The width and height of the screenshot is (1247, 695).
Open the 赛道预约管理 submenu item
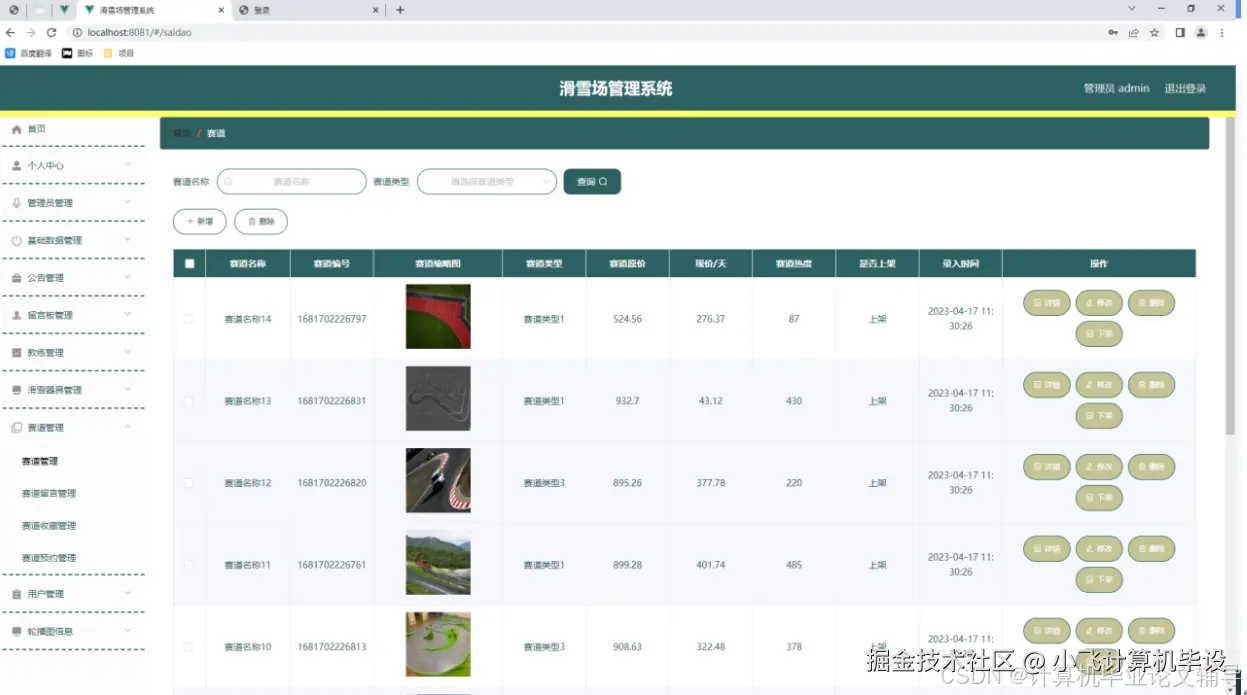pyautogui.click(x=49, y=558)
